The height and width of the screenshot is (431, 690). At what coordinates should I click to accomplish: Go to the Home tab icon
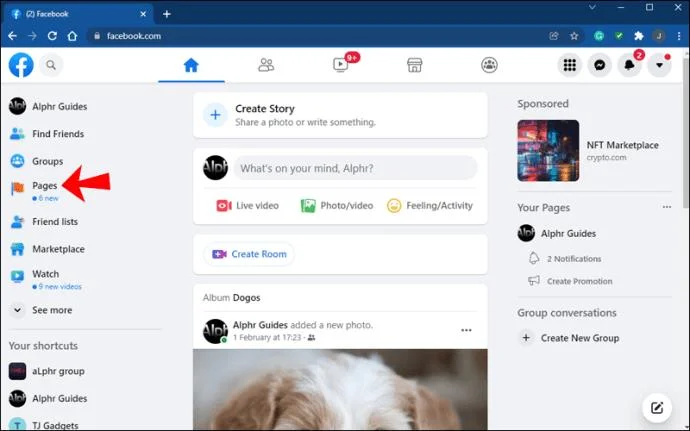191,65
